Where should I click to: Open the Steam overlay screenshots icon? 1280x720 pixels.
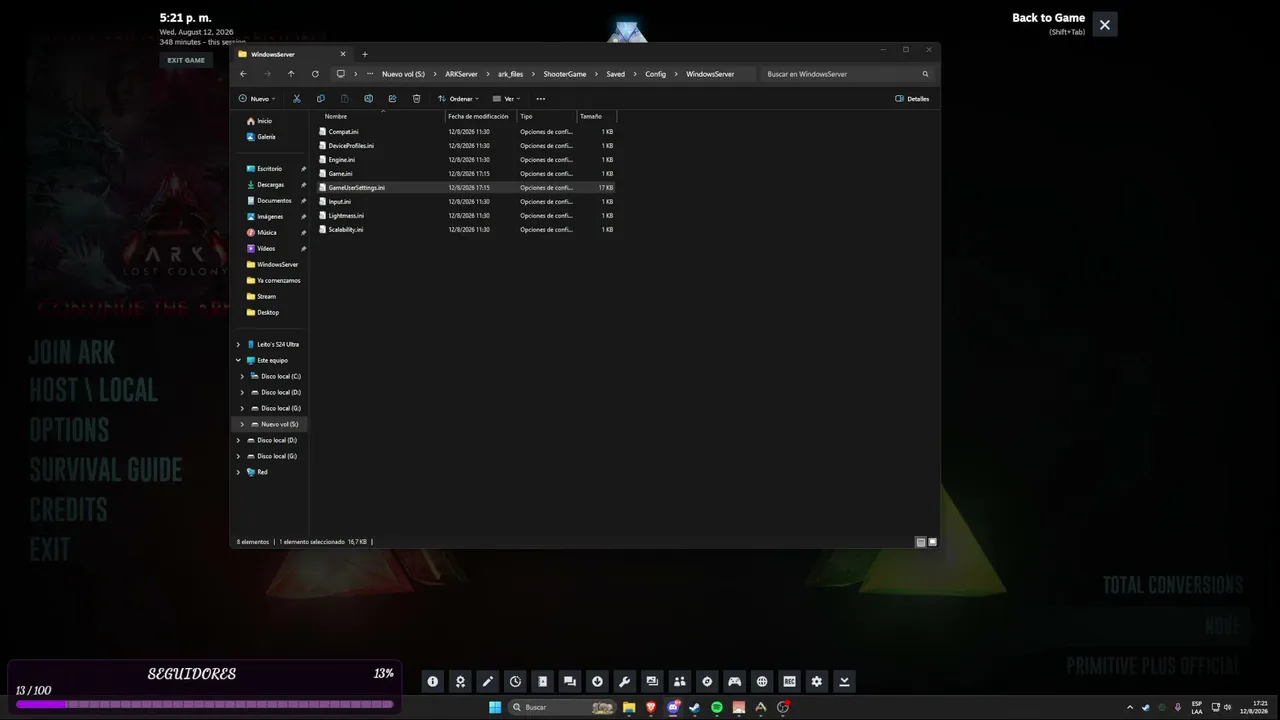tap(652, 682)
